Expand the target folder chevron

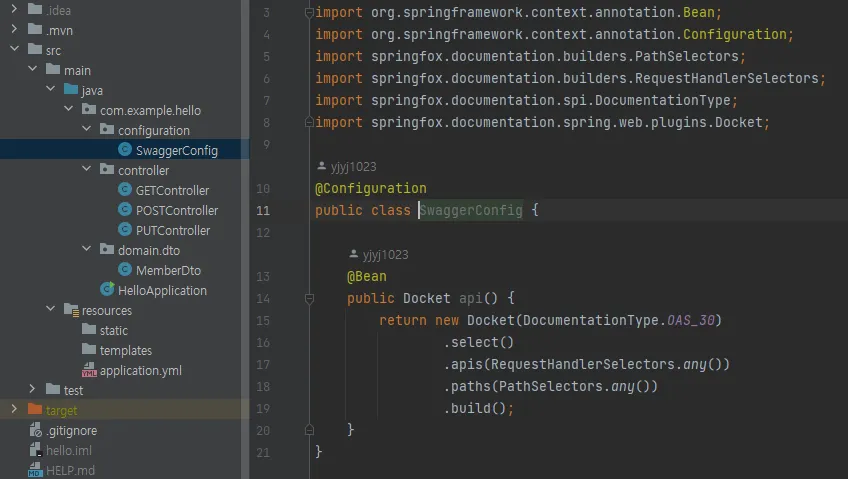tap(14, 409)
